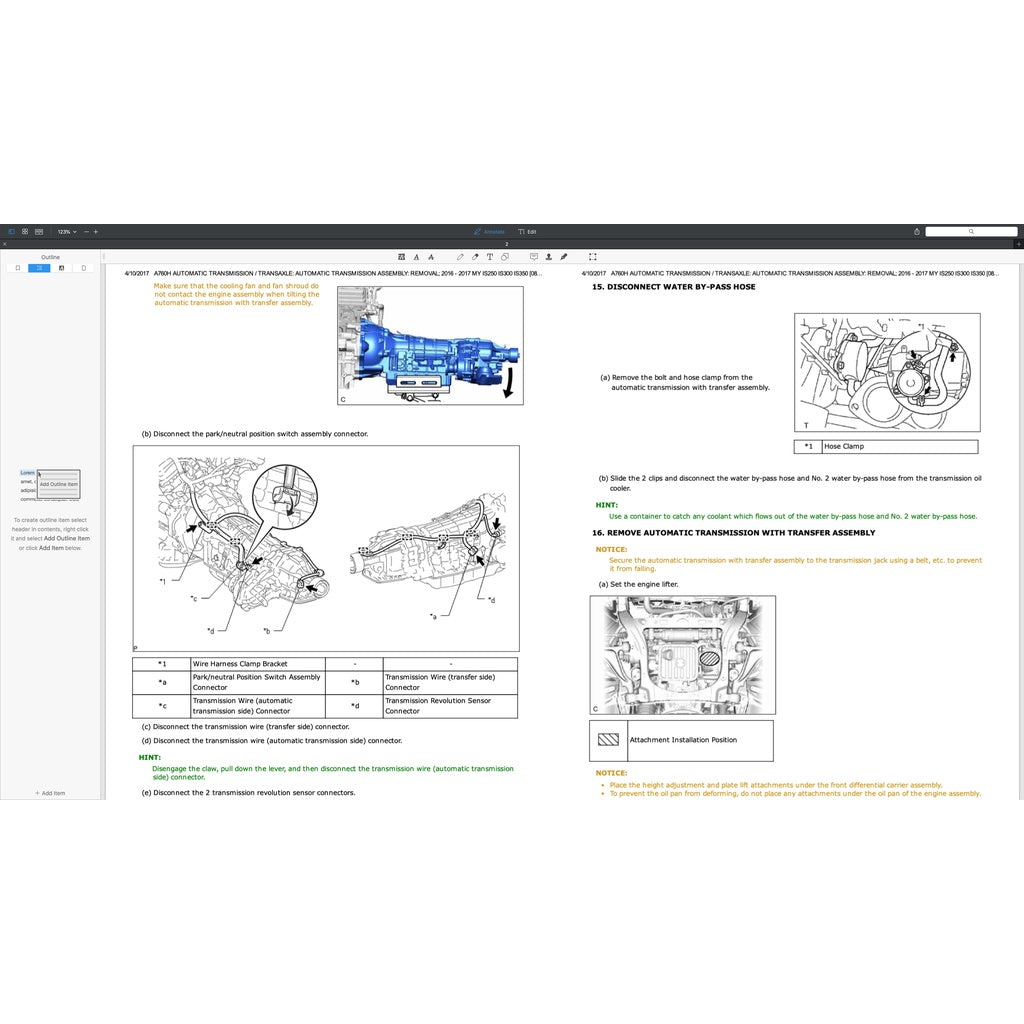Activate the selection rectangle tool
Viewport: 1024px width, 1024px height.
pos(592,256)
